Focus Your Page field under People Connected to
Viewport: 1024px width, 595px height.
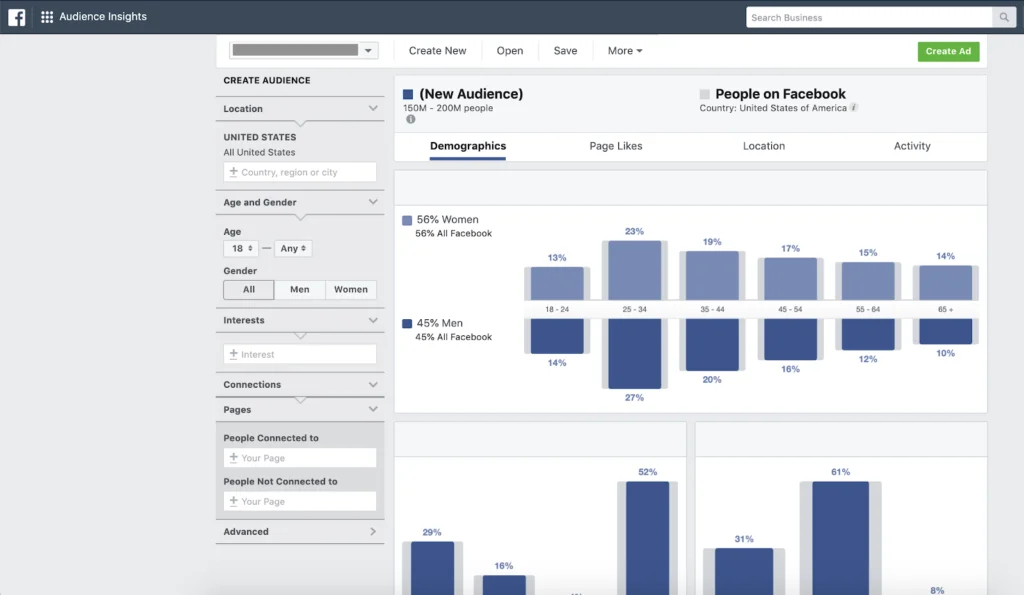300,458
